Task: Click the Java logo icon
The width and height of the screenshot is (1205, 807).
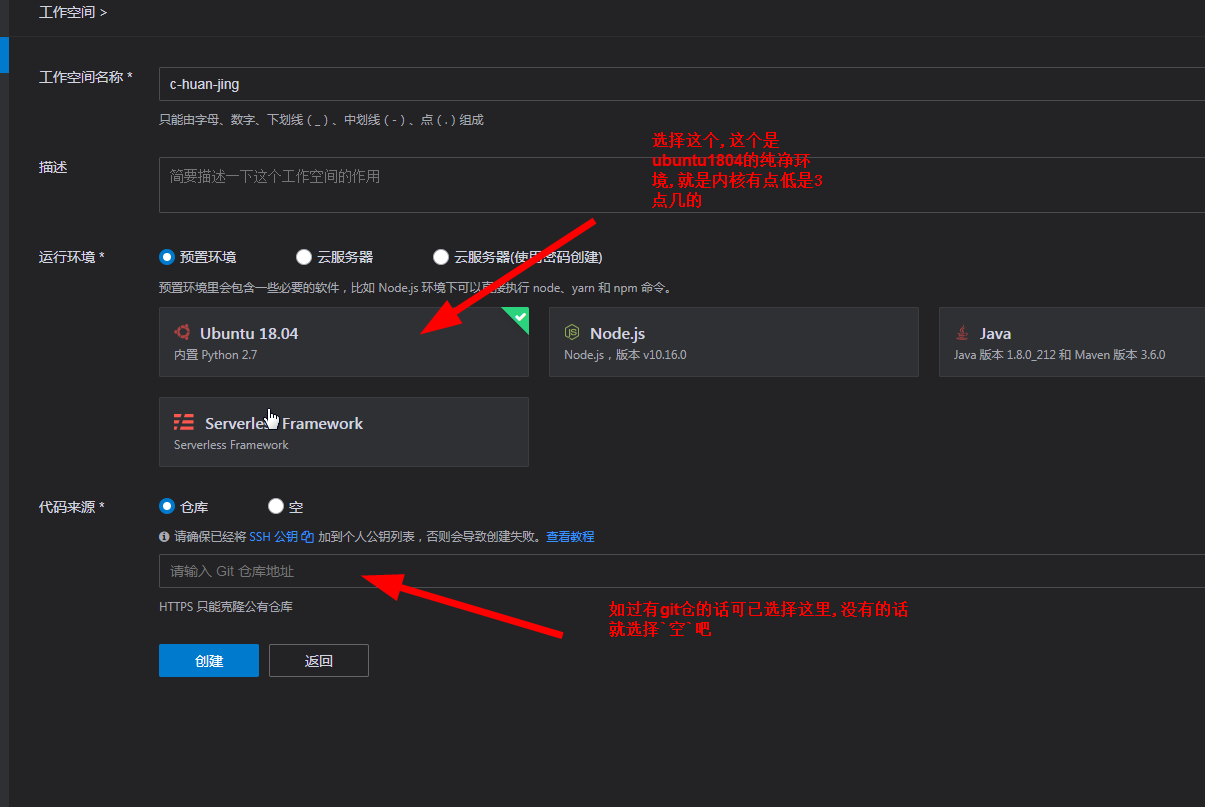Action: 962,333
